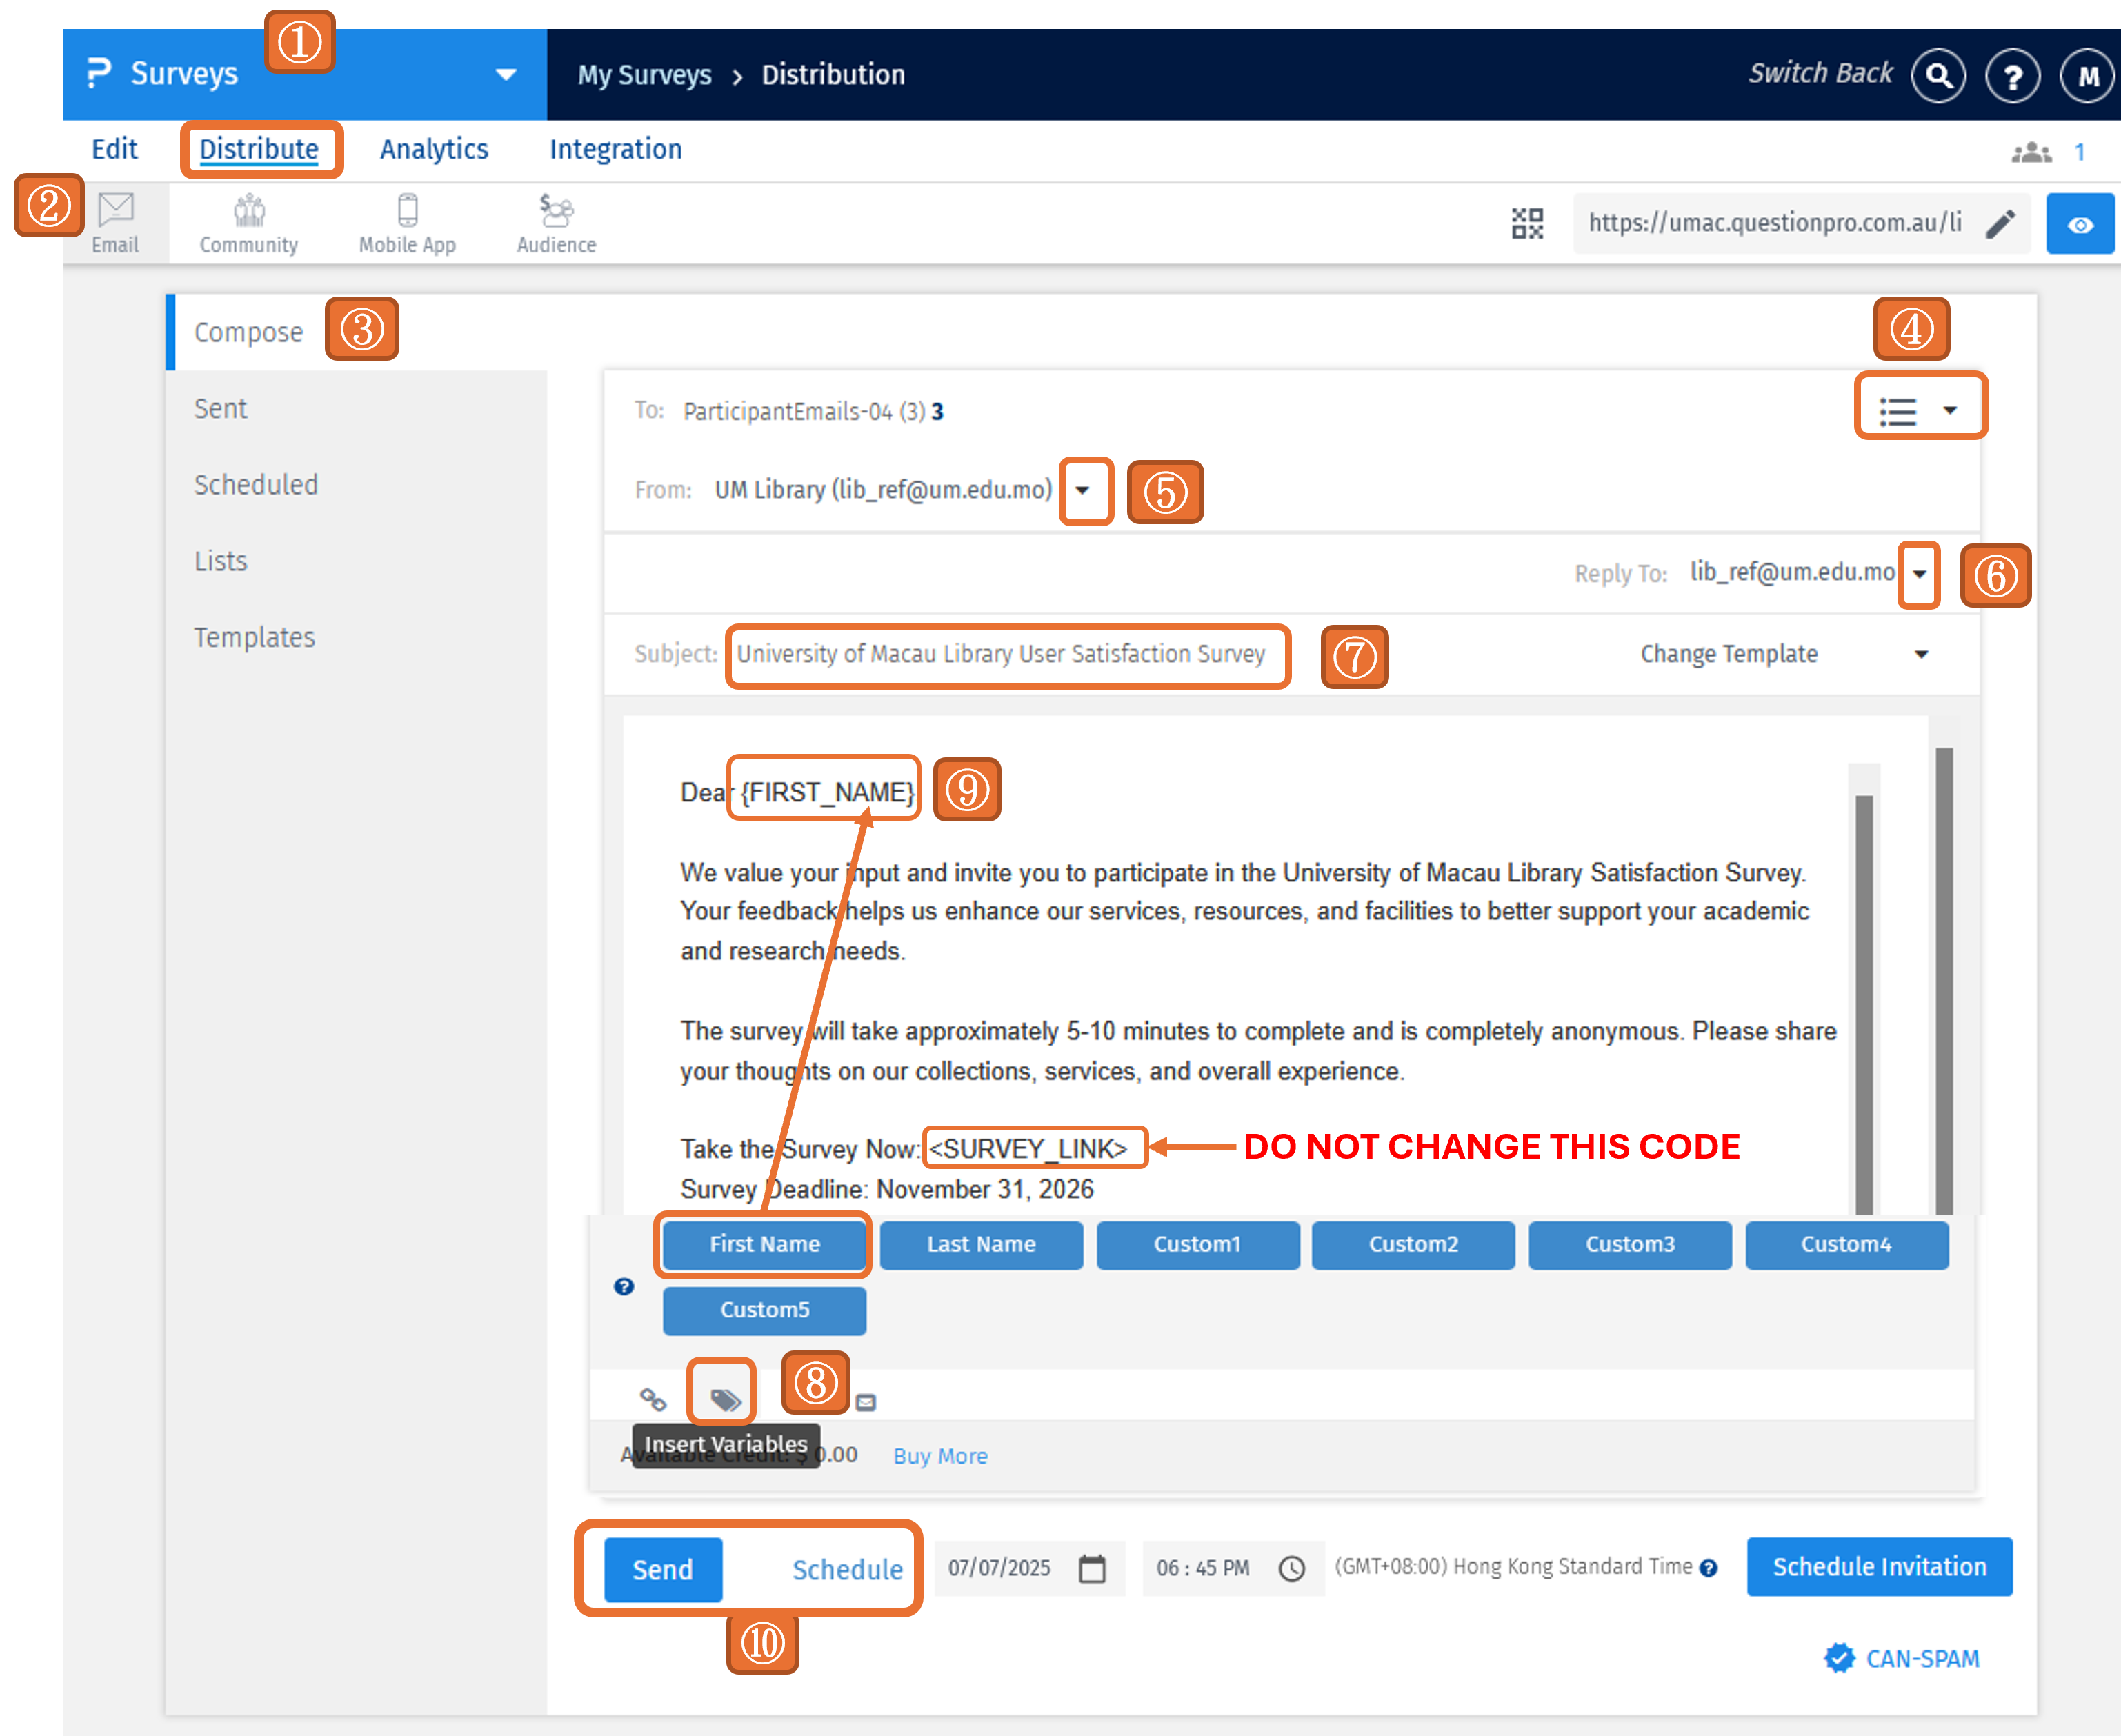This screenshot has width=2121, height=1736.
Task: Expand the Reply To dropdown arrow
Action: point(1919,574)
